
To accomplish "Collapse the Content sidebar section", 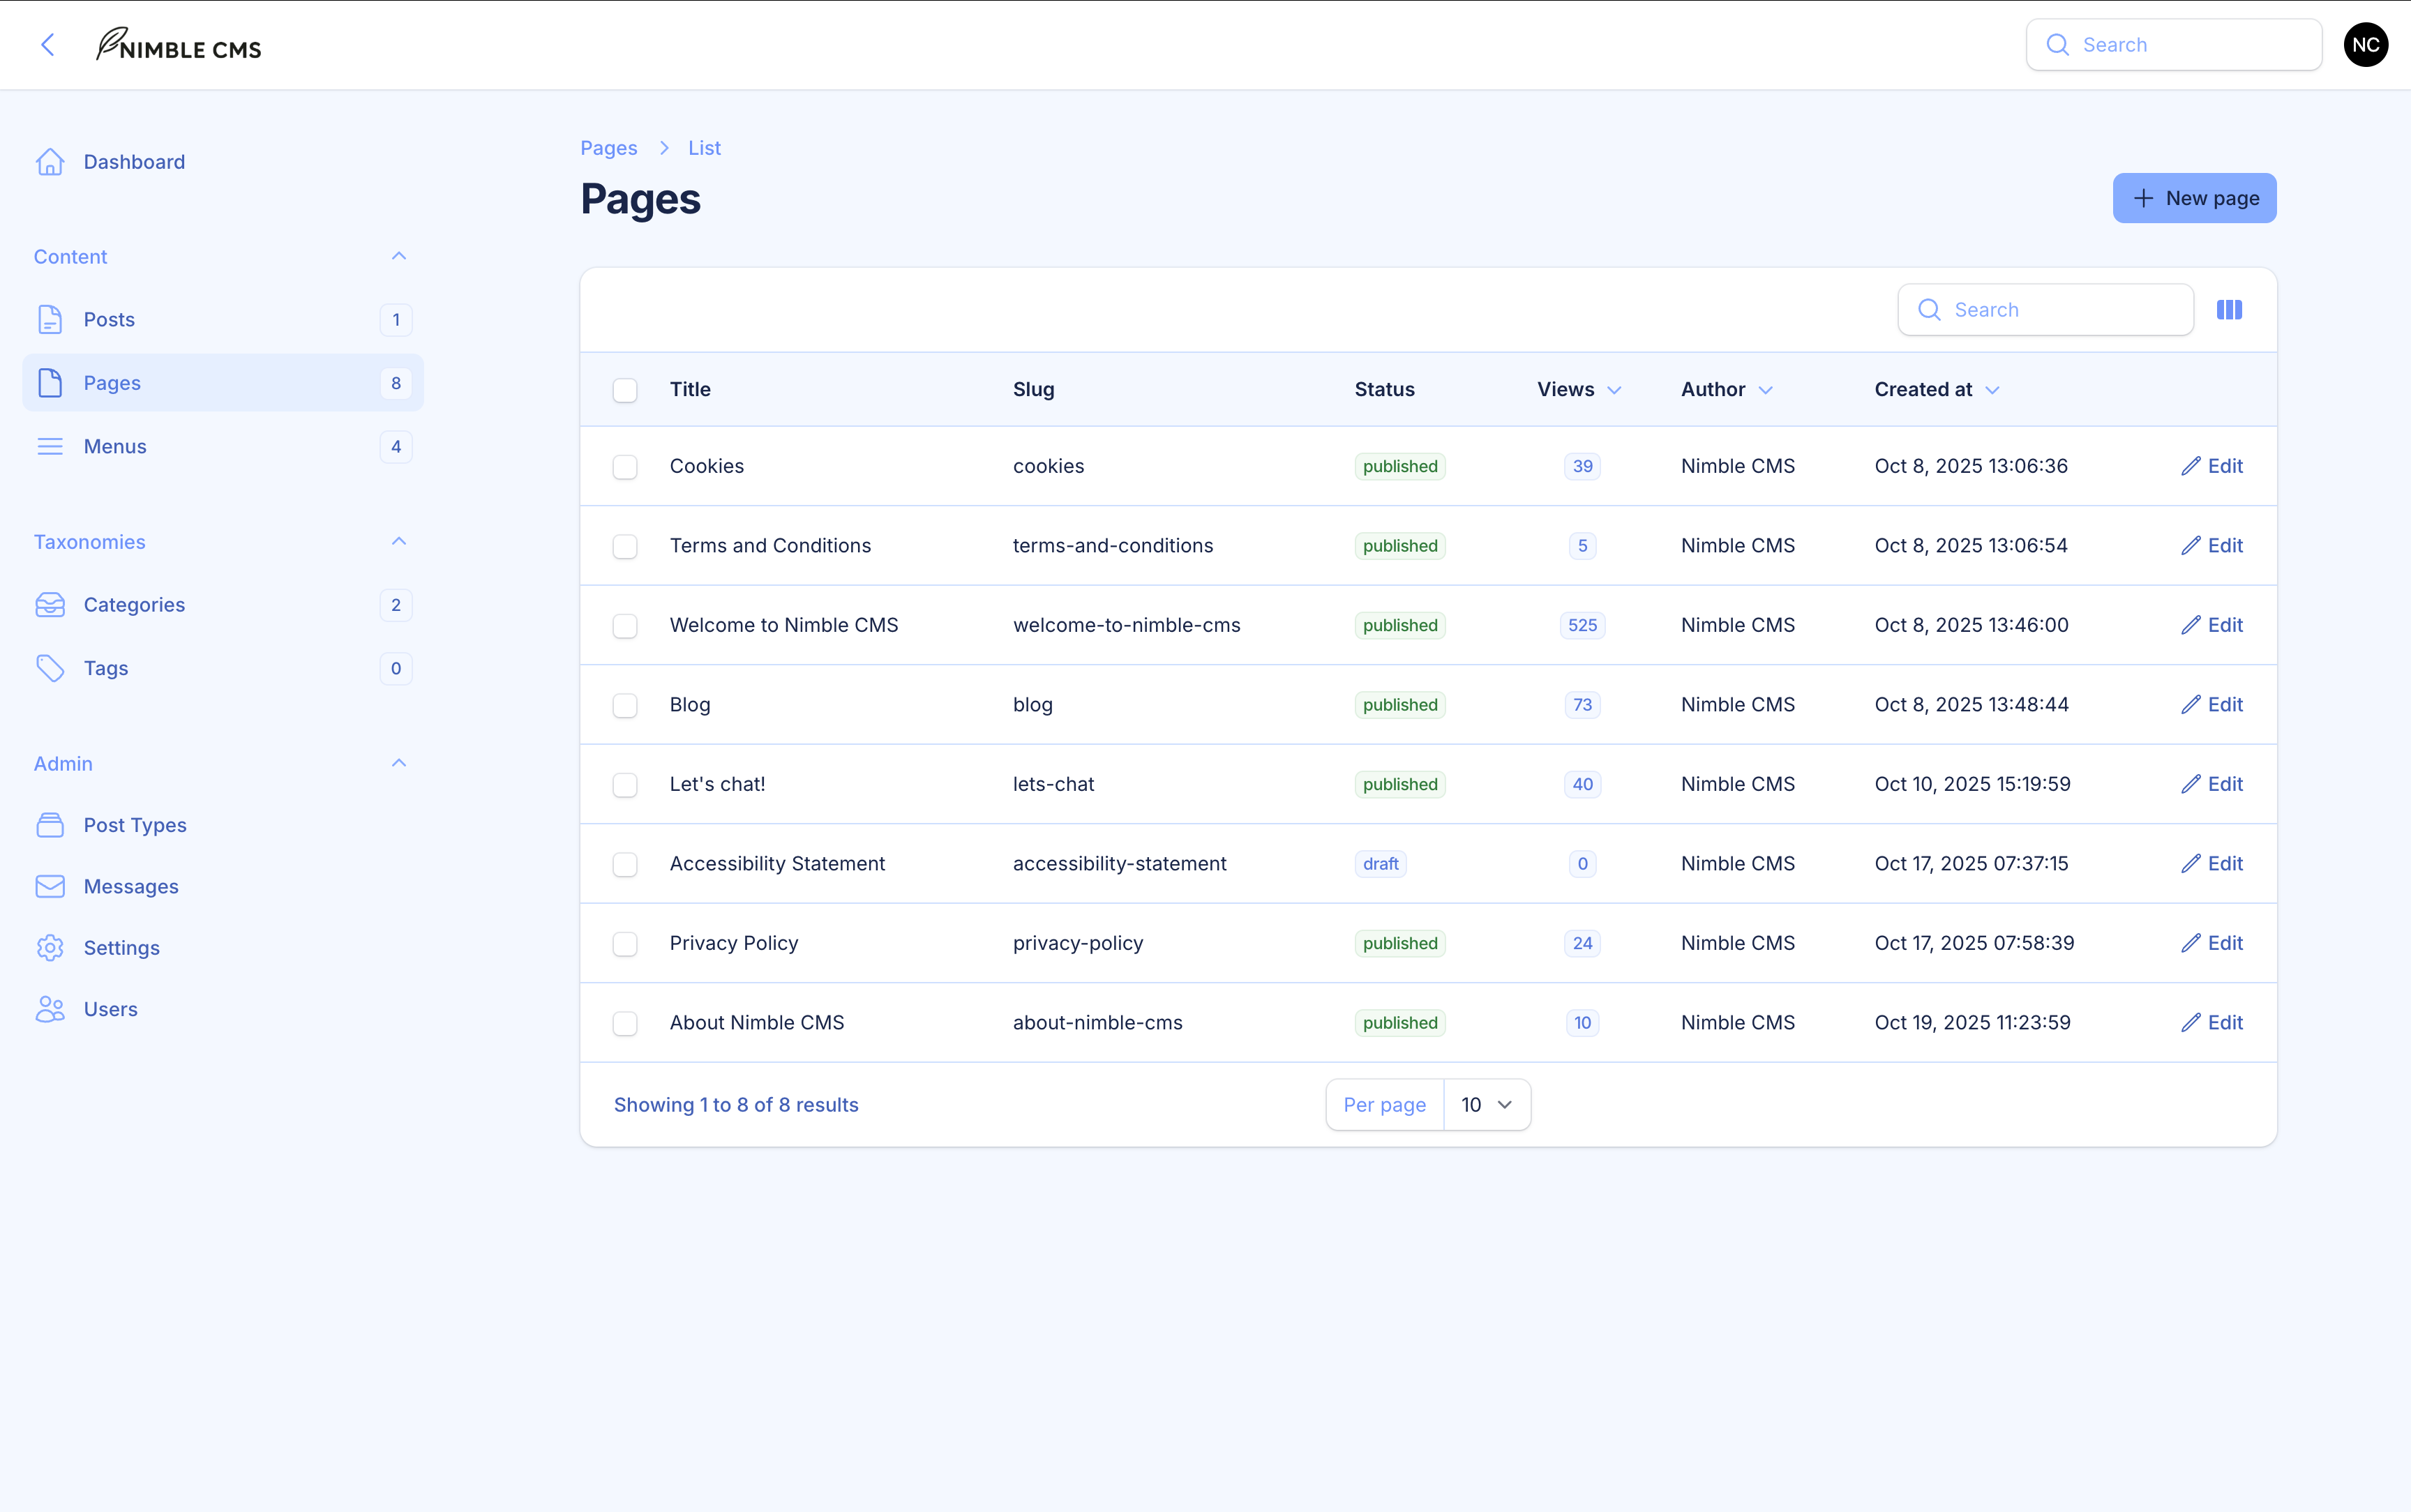I will tap(399, 257).
